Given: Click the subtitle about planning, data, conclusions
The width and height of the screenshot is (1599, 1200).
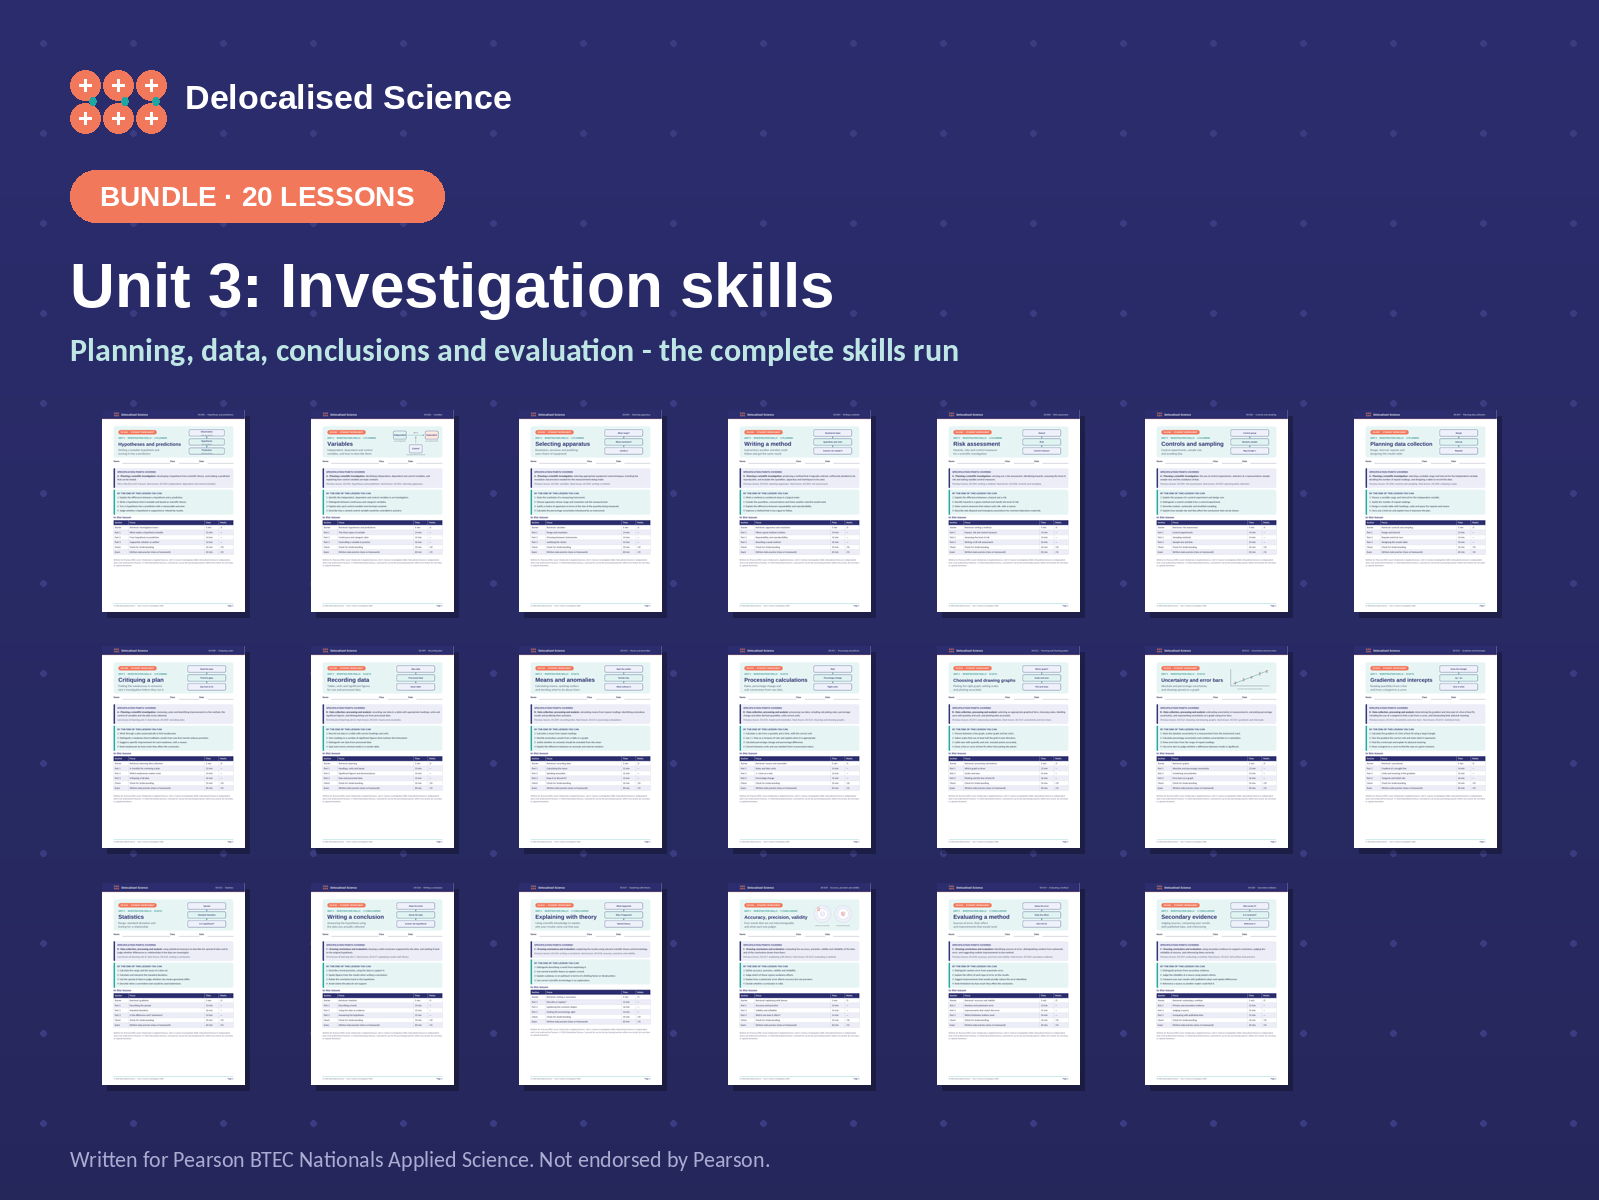Looking at the screenshot, I should pyautogui.click(x=514, y=351).
